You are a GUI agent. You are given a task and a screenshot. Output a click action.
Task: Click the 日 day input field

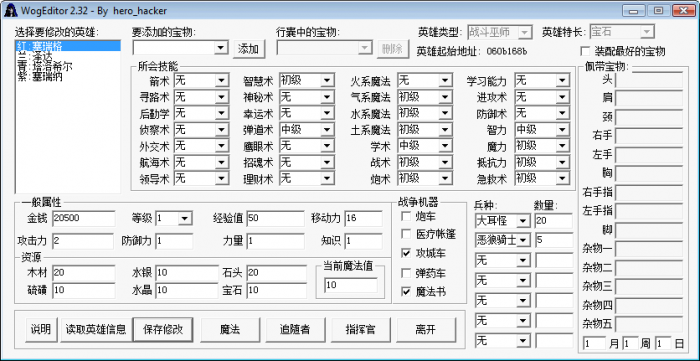[x=663, y=344]
